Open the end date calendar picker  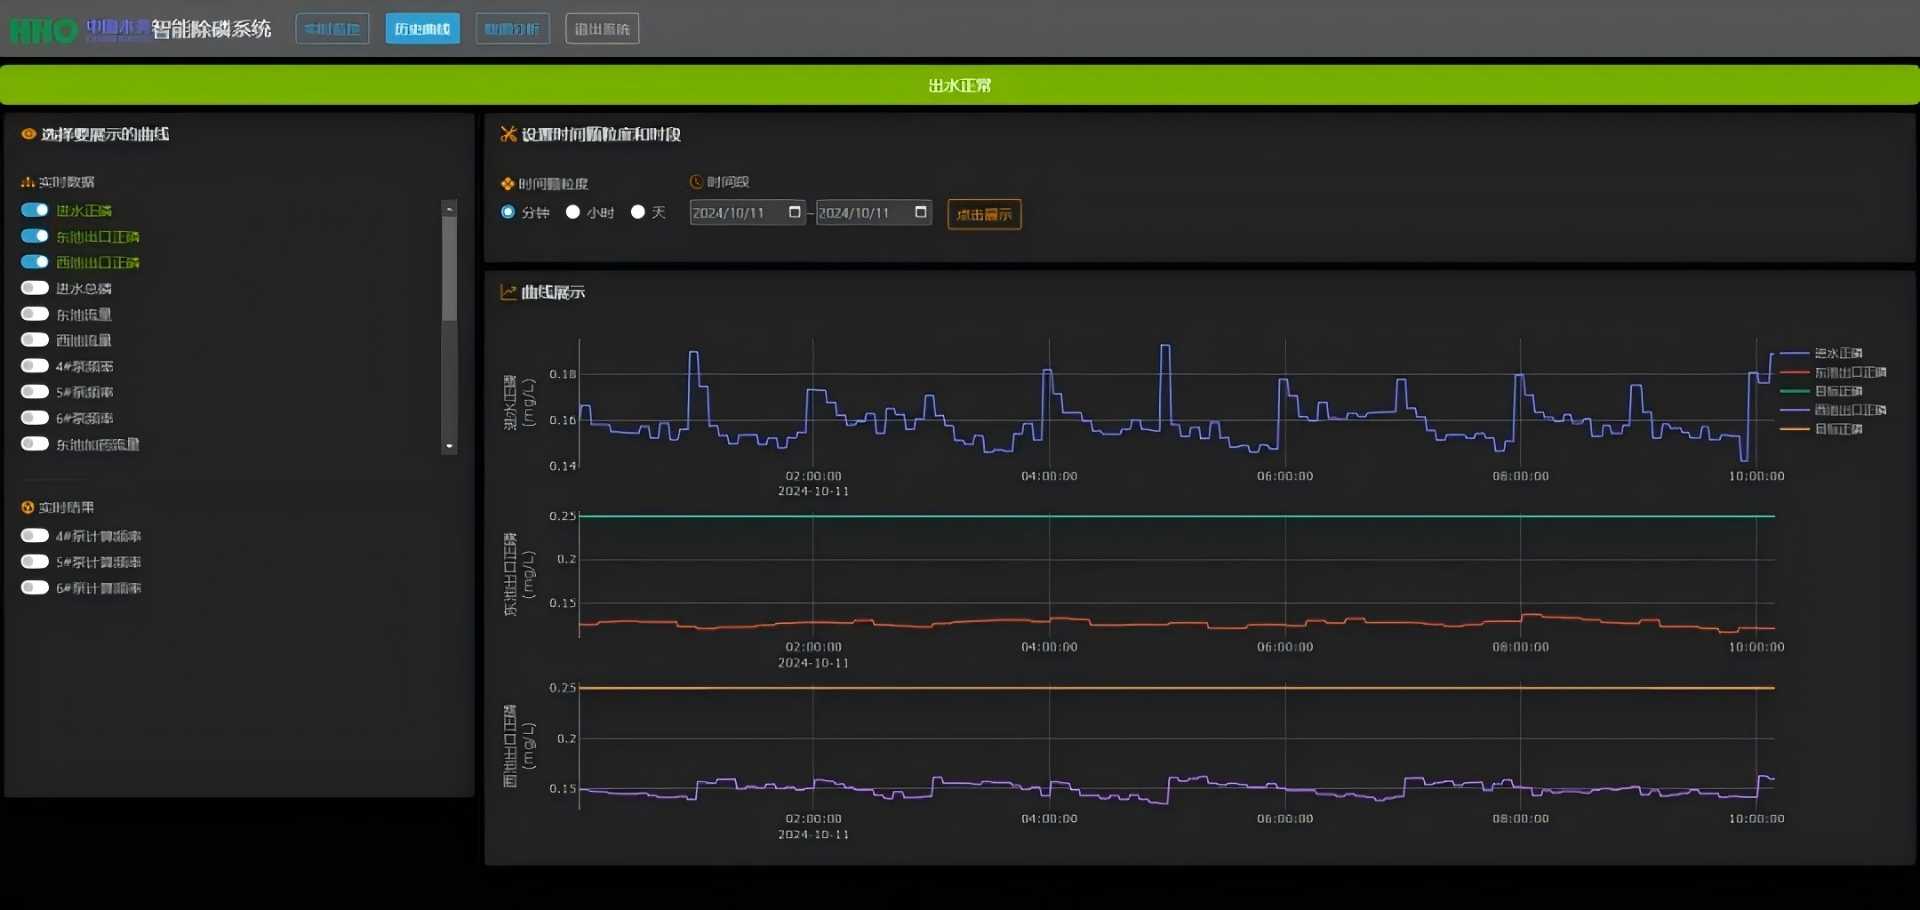[921, 212]
